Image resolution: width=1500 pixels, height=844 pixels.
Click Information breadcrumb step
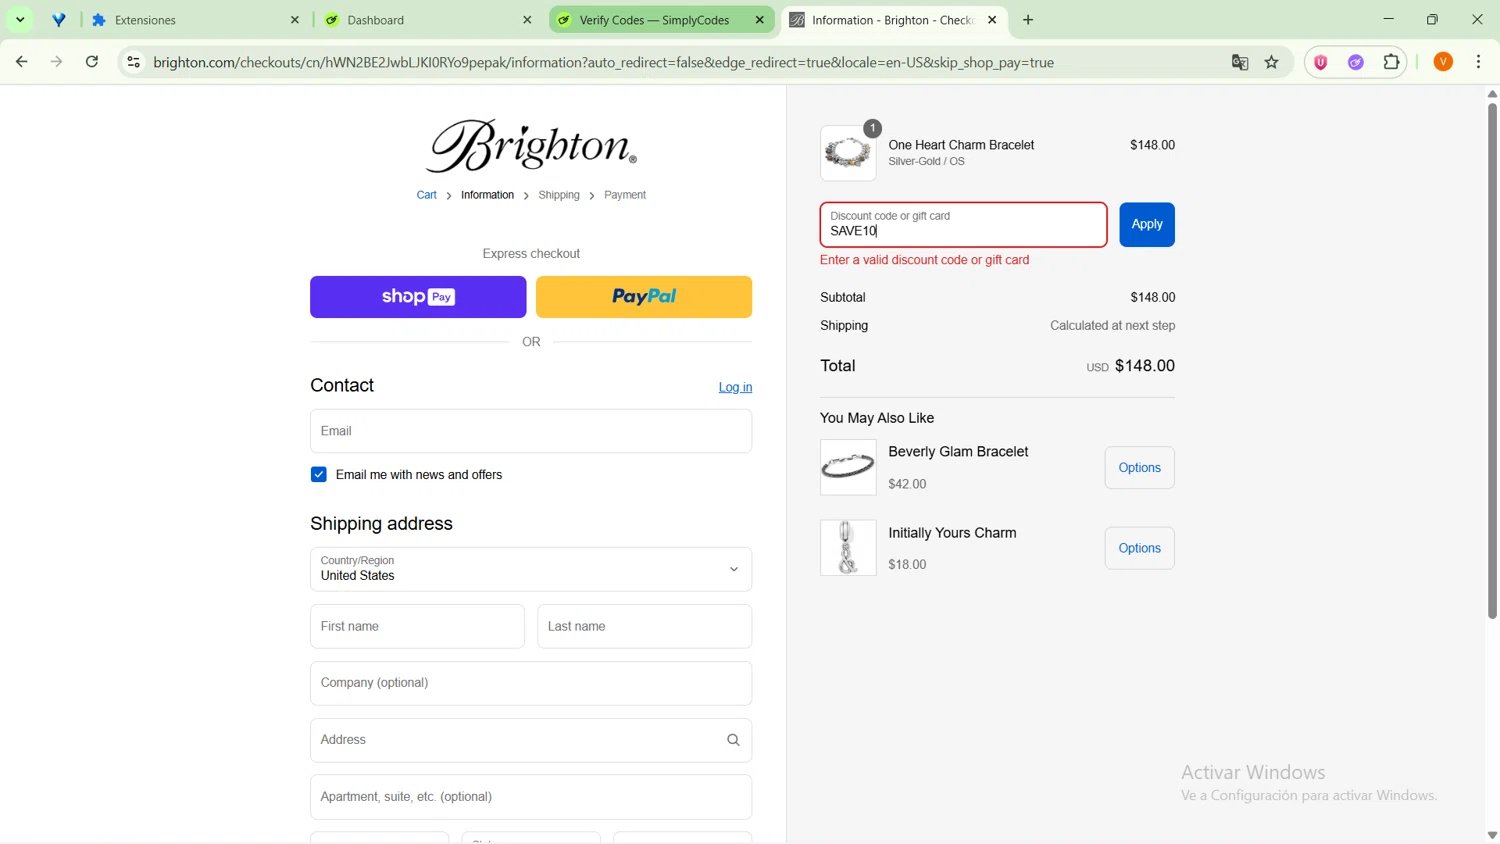[x=487, y=195]
